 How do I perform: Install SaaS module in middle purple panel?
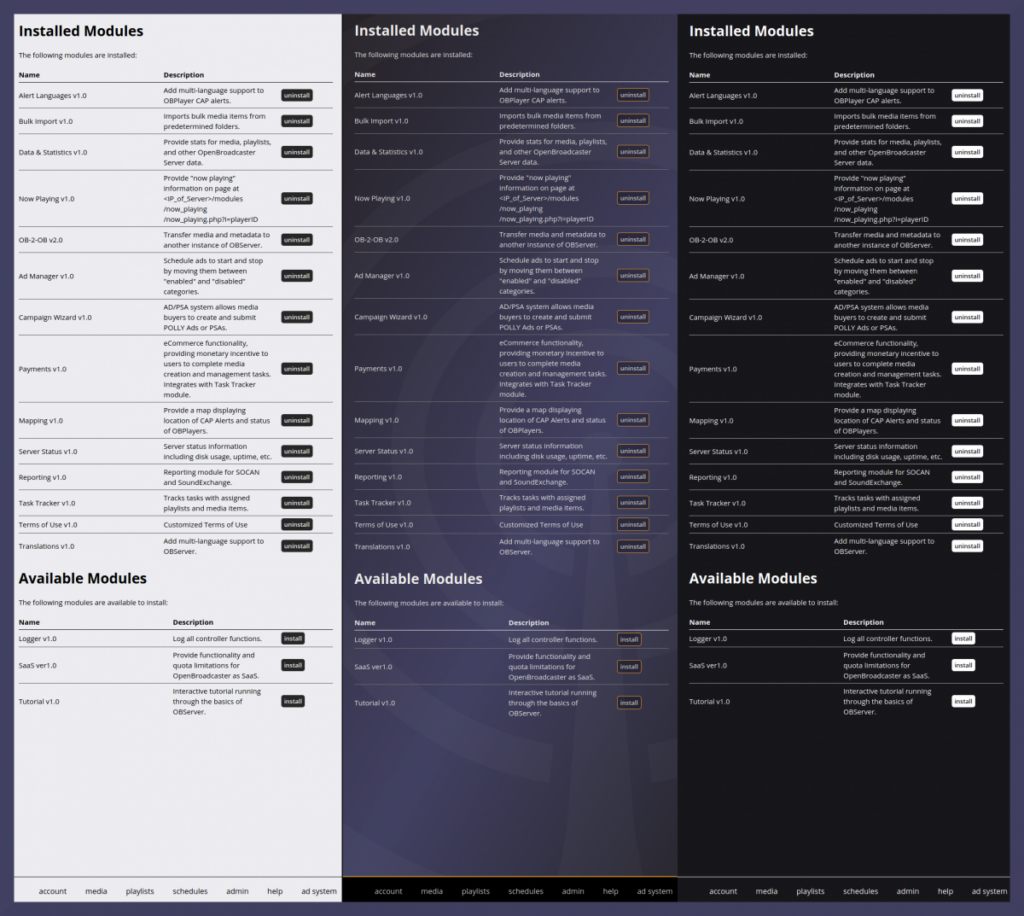tap(629, 667)
